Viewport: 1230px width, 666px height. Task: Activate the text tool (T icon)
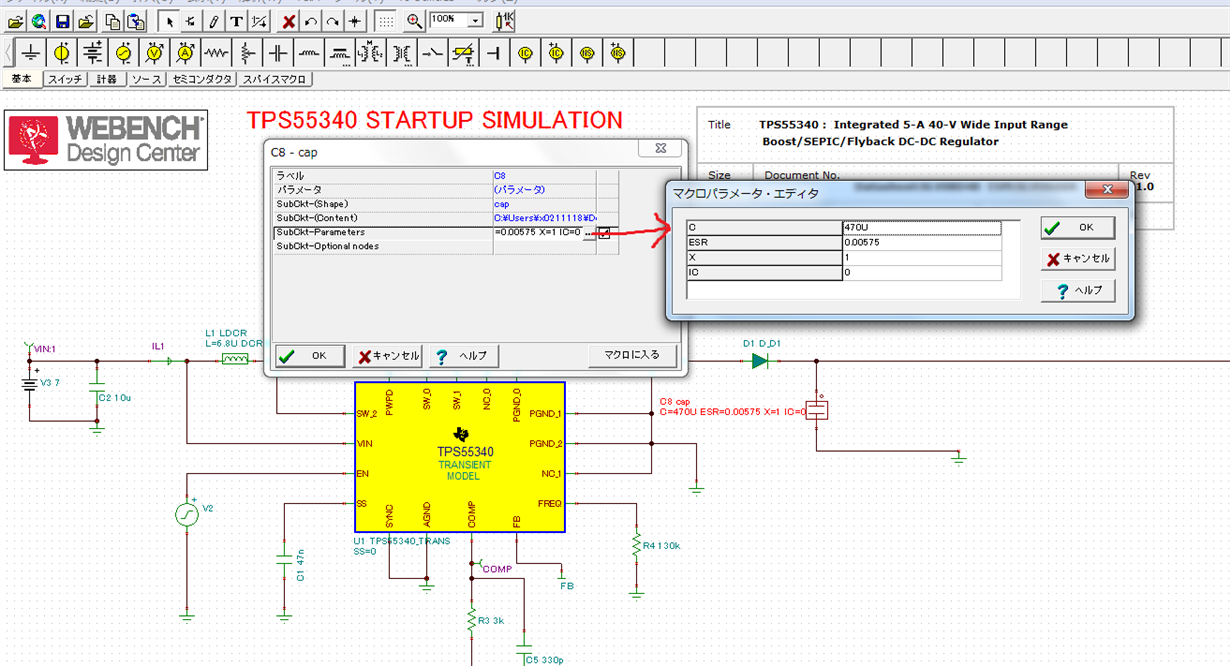[236, 21]
